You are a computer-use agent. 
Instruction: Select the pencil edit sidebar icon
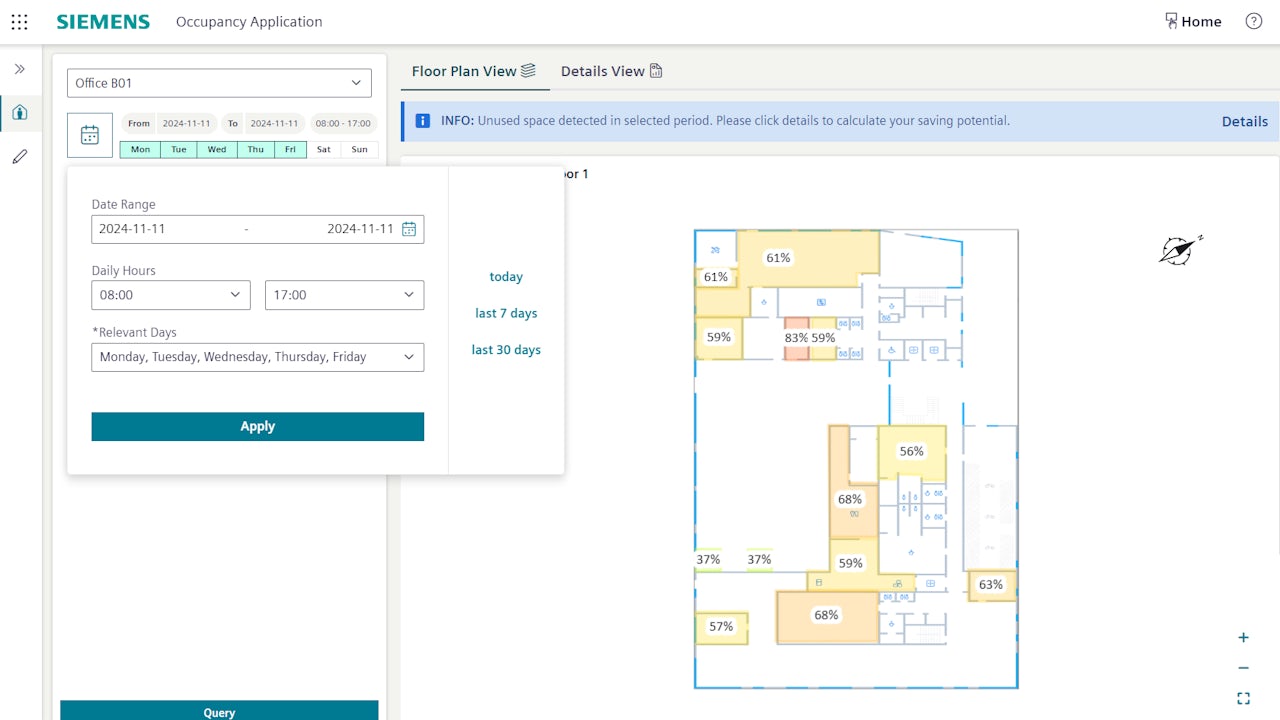19,157
